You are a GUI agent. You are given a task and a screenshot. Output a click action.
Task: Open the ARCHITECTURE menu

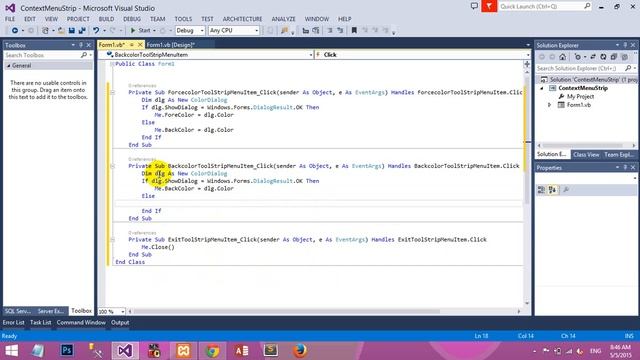pyautogui.click(x=242, y=19)
